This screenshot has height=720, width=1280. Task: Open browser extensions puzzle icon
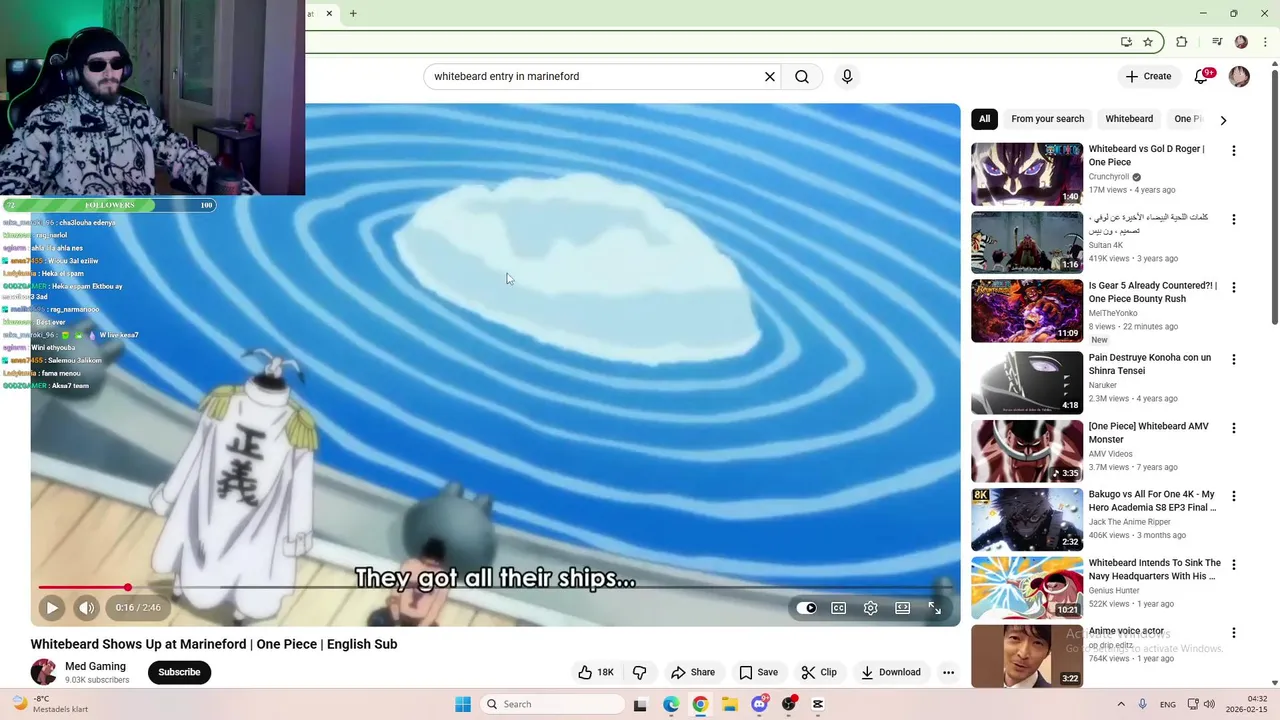pyautogui.click(x=1182, y=42)
